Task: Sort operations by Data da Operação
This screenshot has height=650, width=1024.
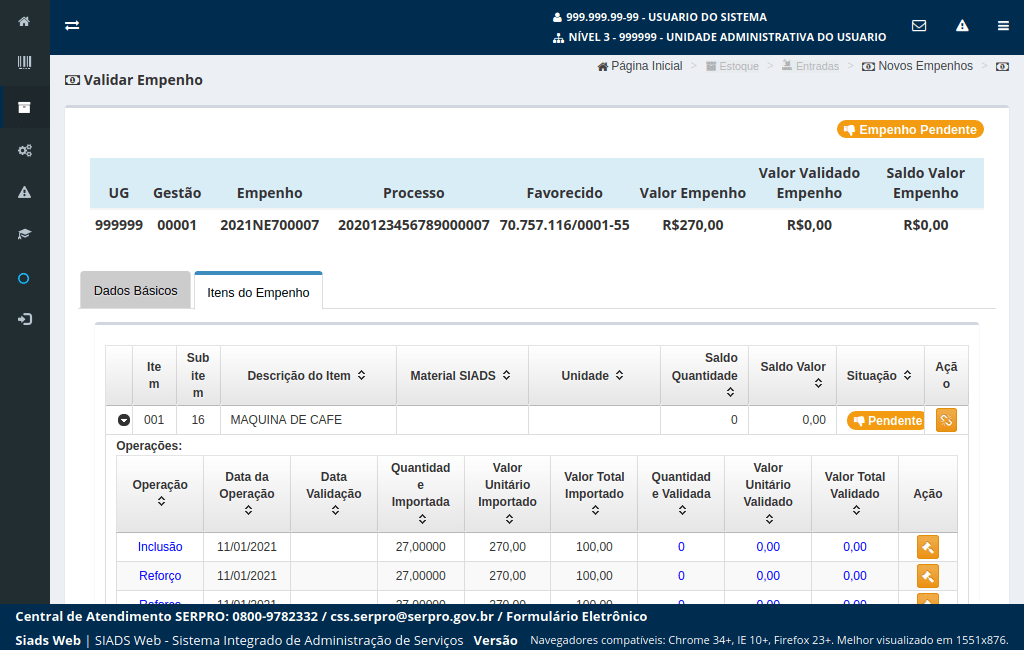Action: pyautogui.click(x=248, y=510)
